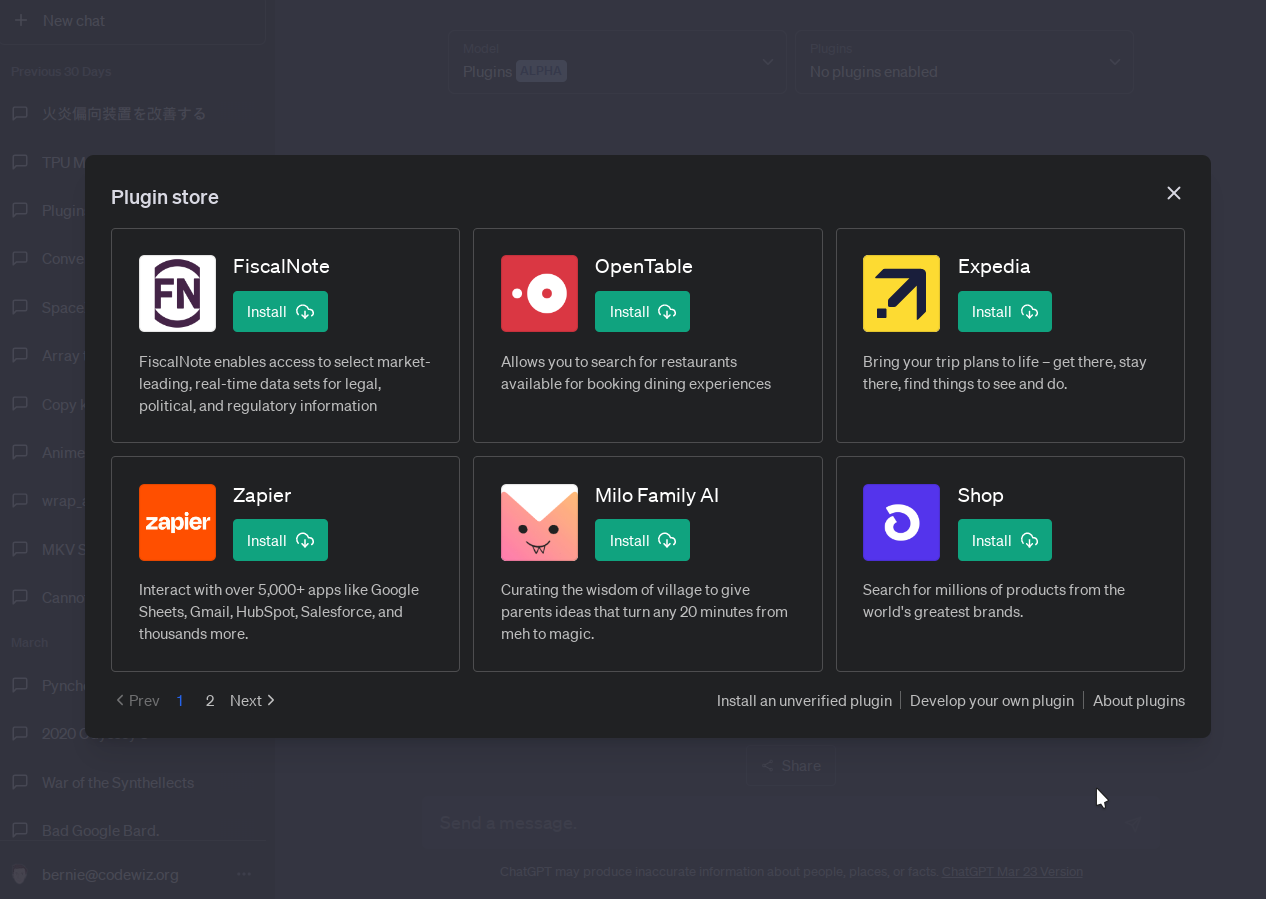
Task: Install the FiscalNote plugin
Action: (x=280, y=312)
